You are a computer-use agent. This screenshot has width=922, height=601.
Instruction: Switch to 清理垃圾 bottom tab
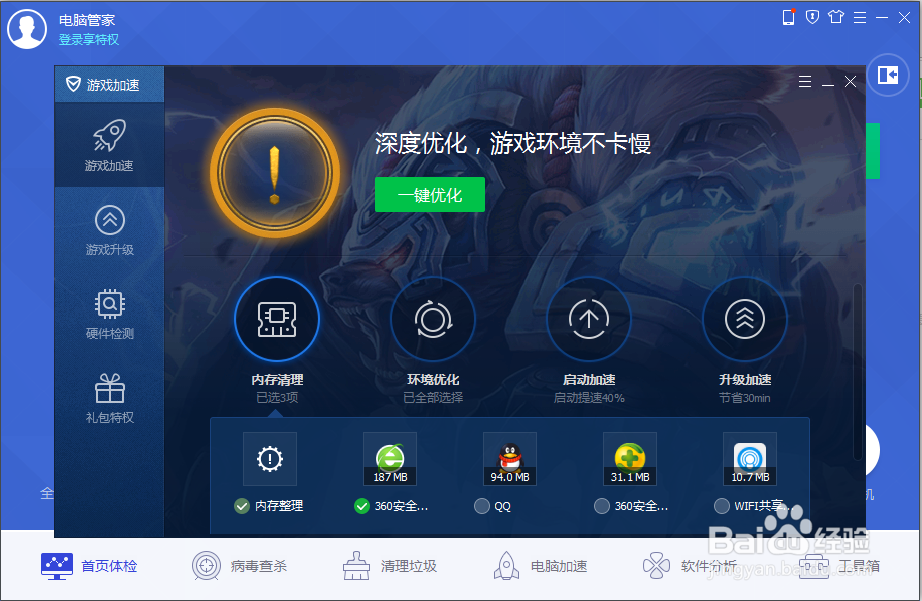390,566
